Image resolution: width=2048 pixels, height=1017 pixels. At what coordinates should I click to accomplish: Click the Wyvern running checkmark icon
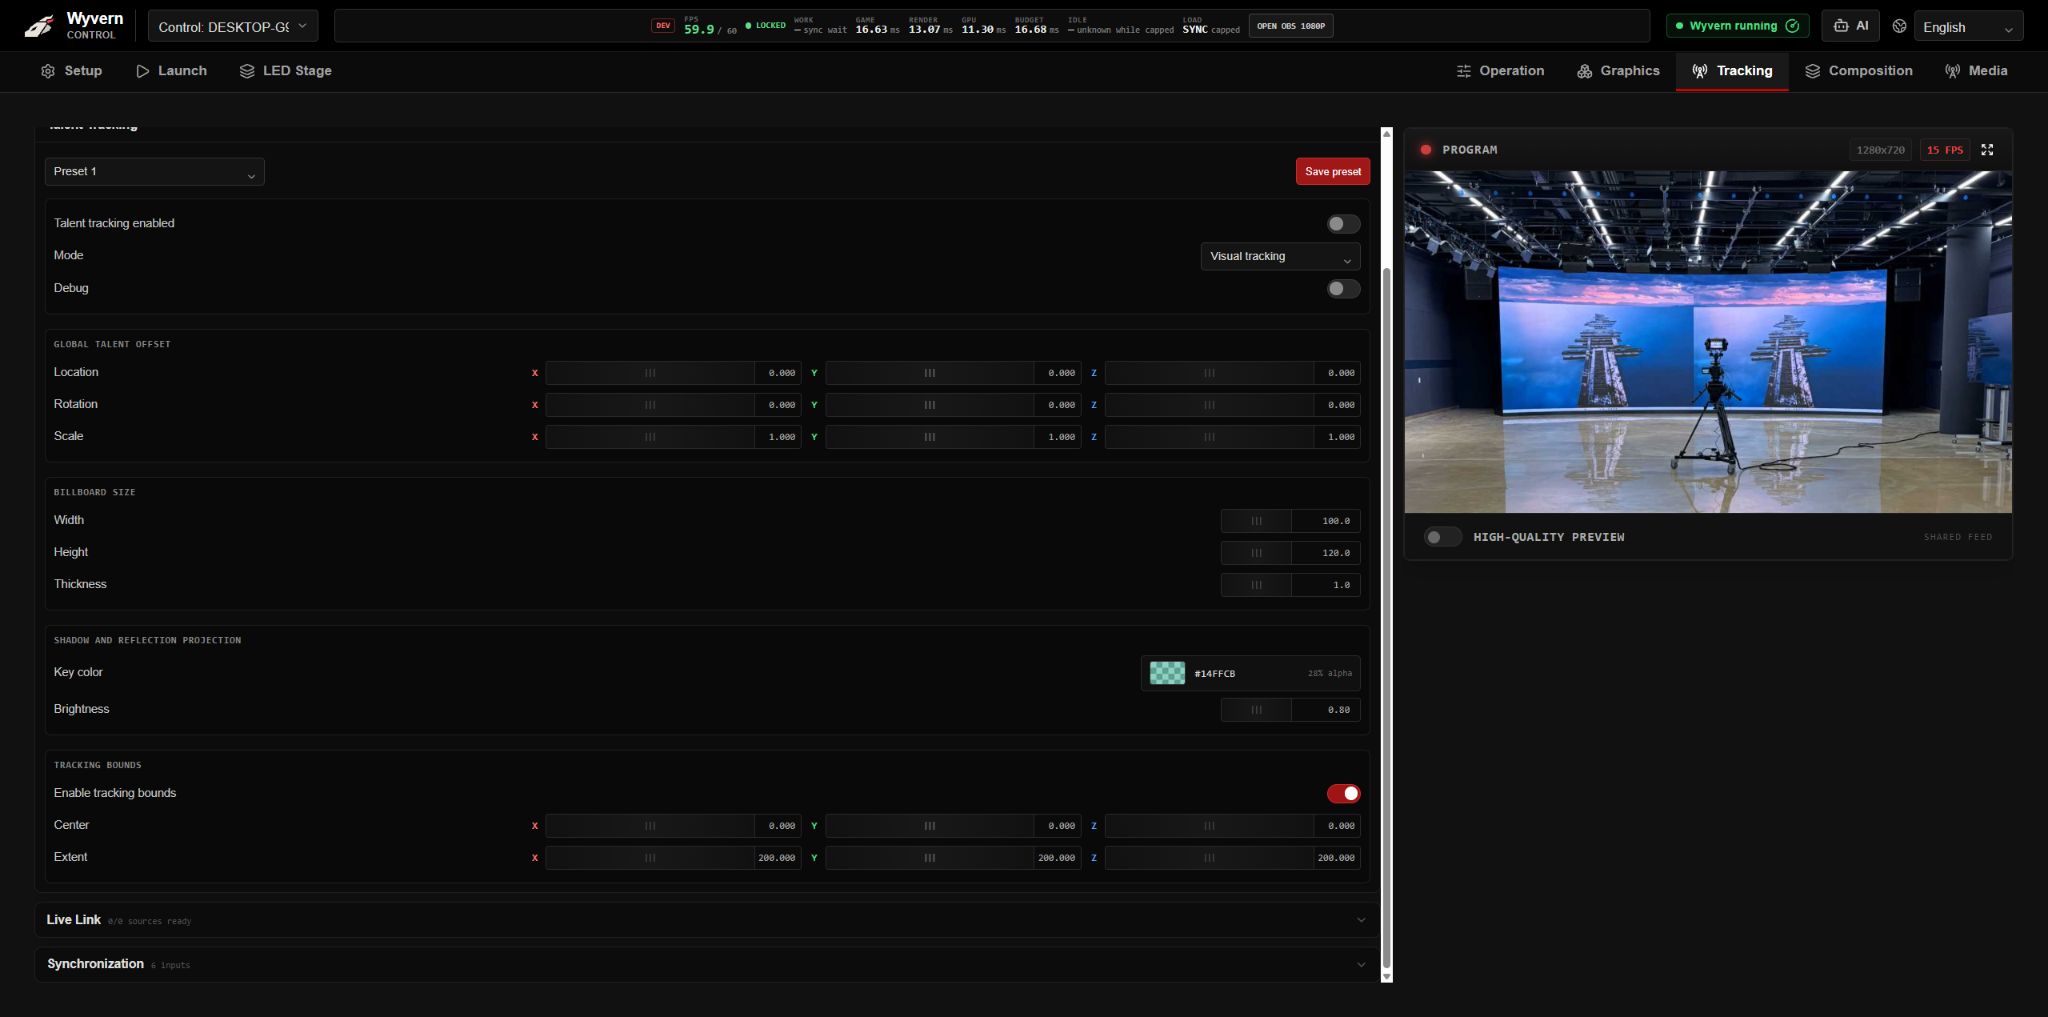[1792, 26]
